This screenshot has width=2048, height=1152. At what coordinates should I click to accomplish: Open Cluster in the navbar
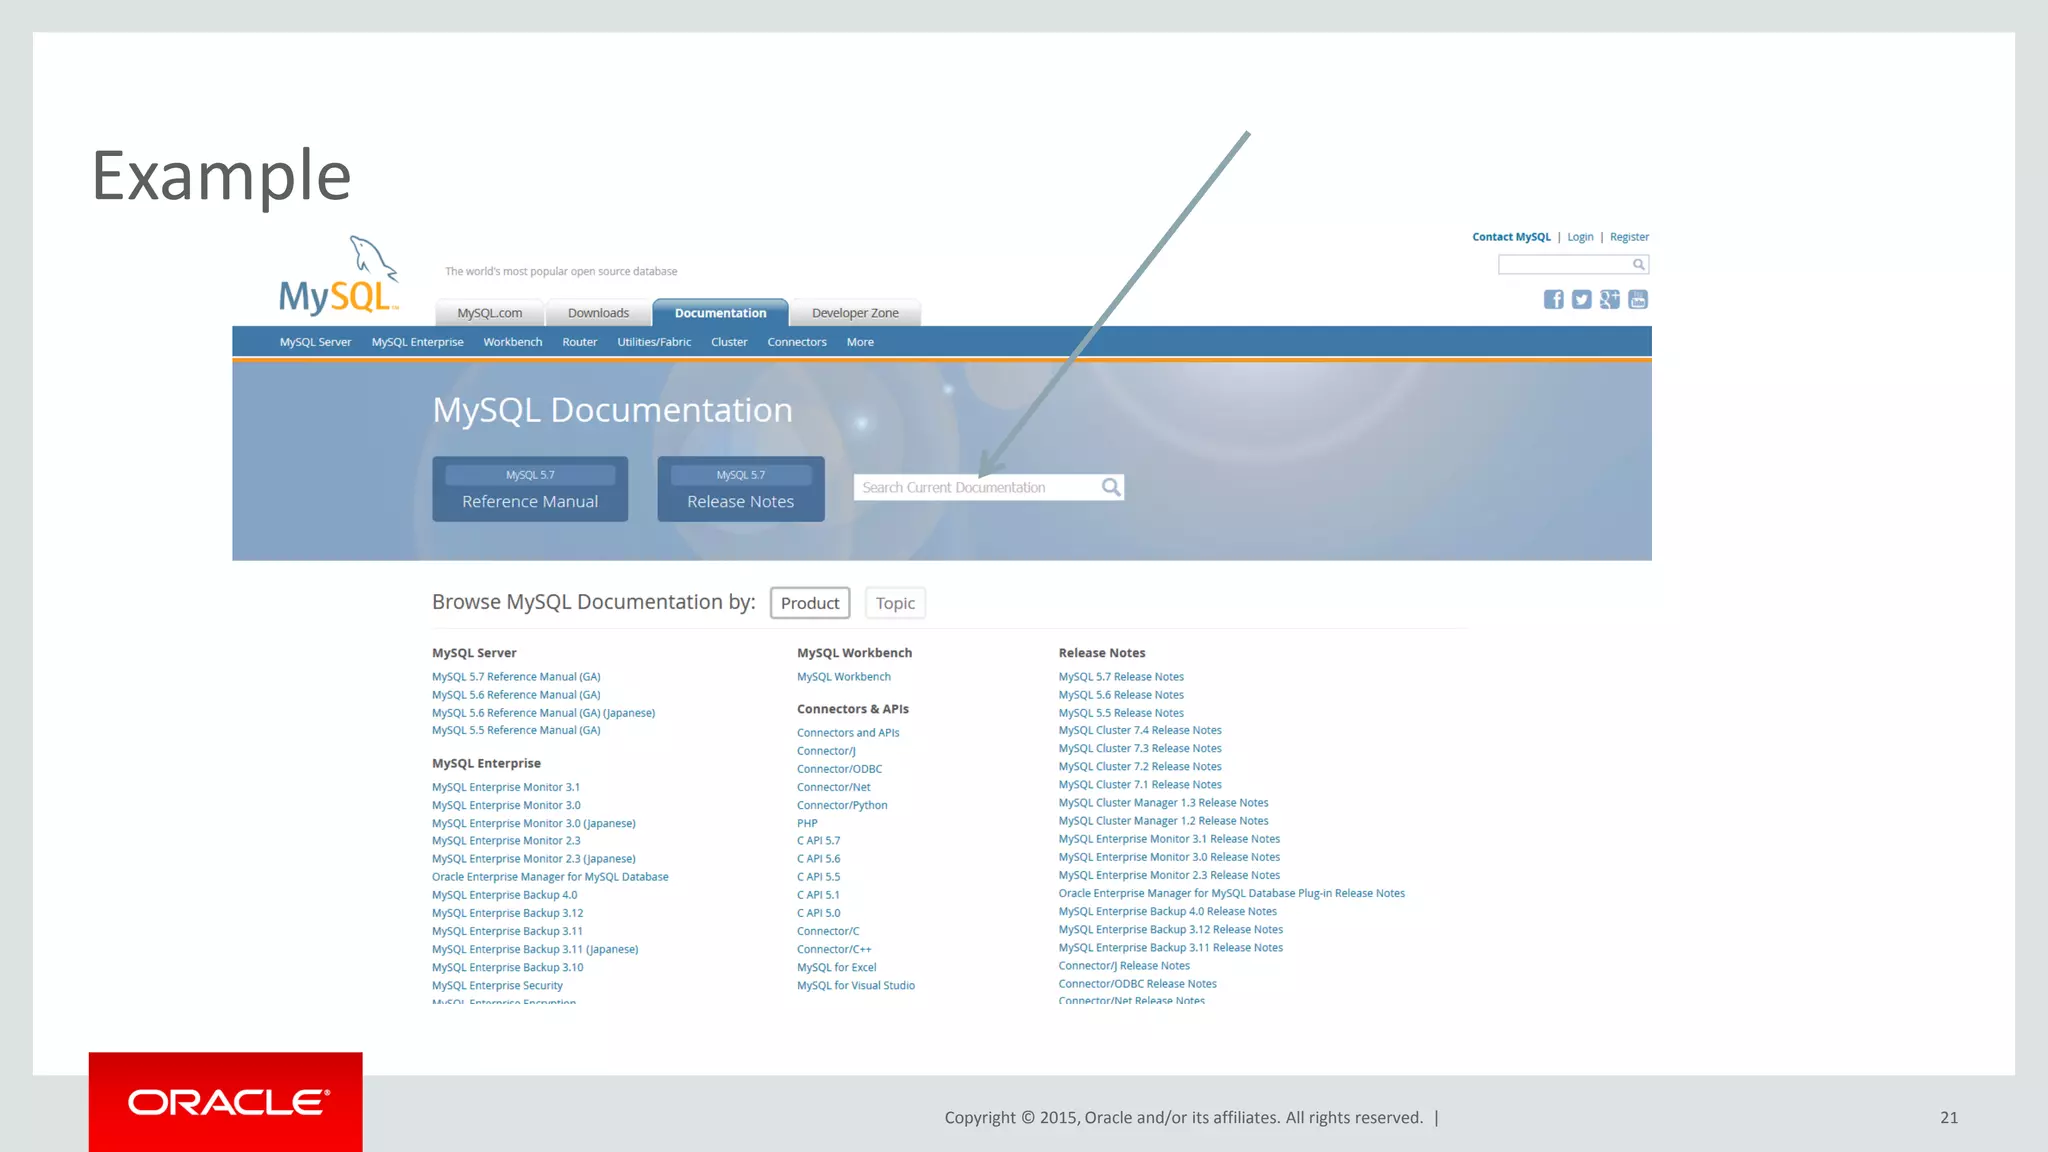(729, 342)
